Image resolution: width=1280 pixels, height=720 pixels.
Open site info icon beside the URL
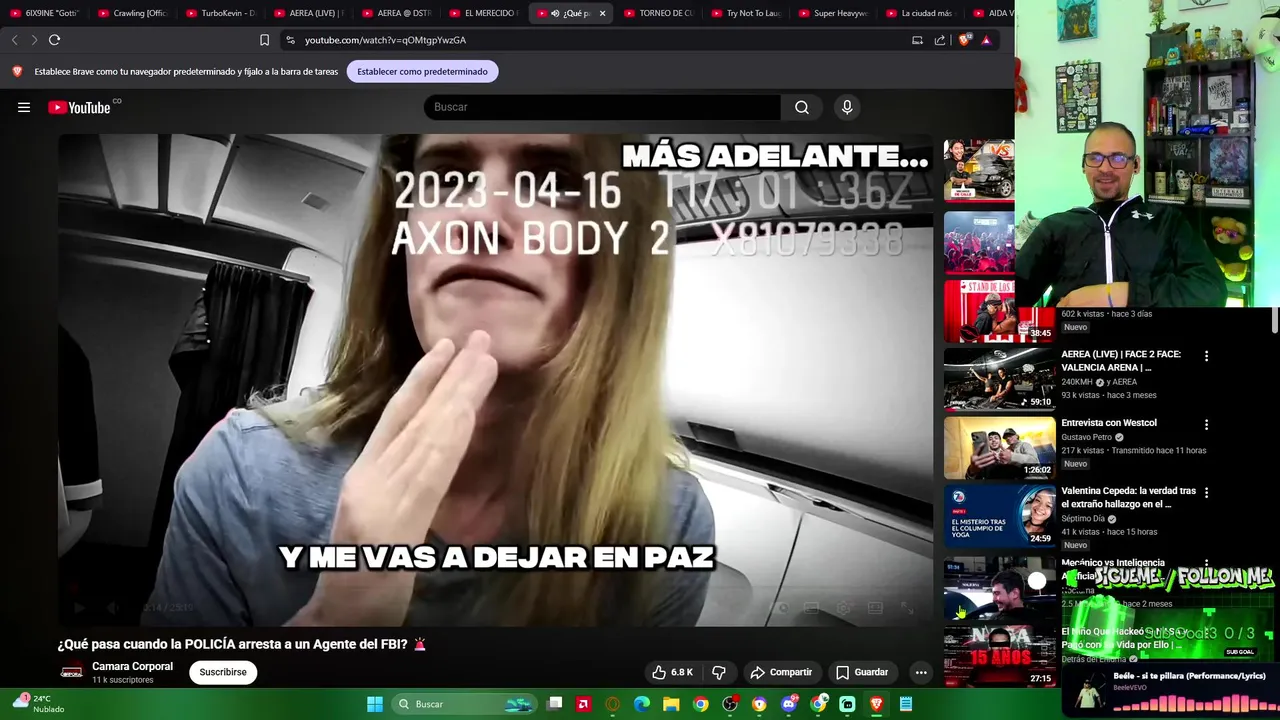pyautogui.click(x=290, y=40)
